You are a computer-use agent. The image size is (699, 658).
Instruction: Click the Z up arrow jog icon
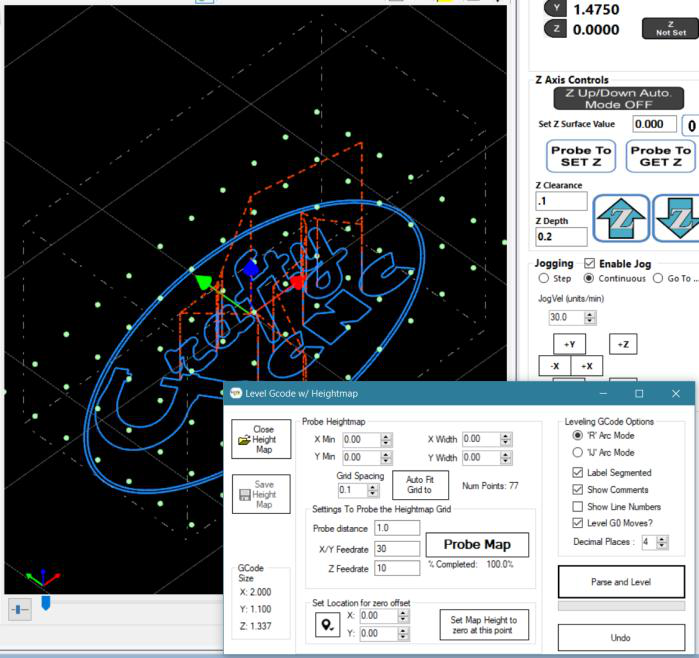pyautogui.click(x=621, y=218)
